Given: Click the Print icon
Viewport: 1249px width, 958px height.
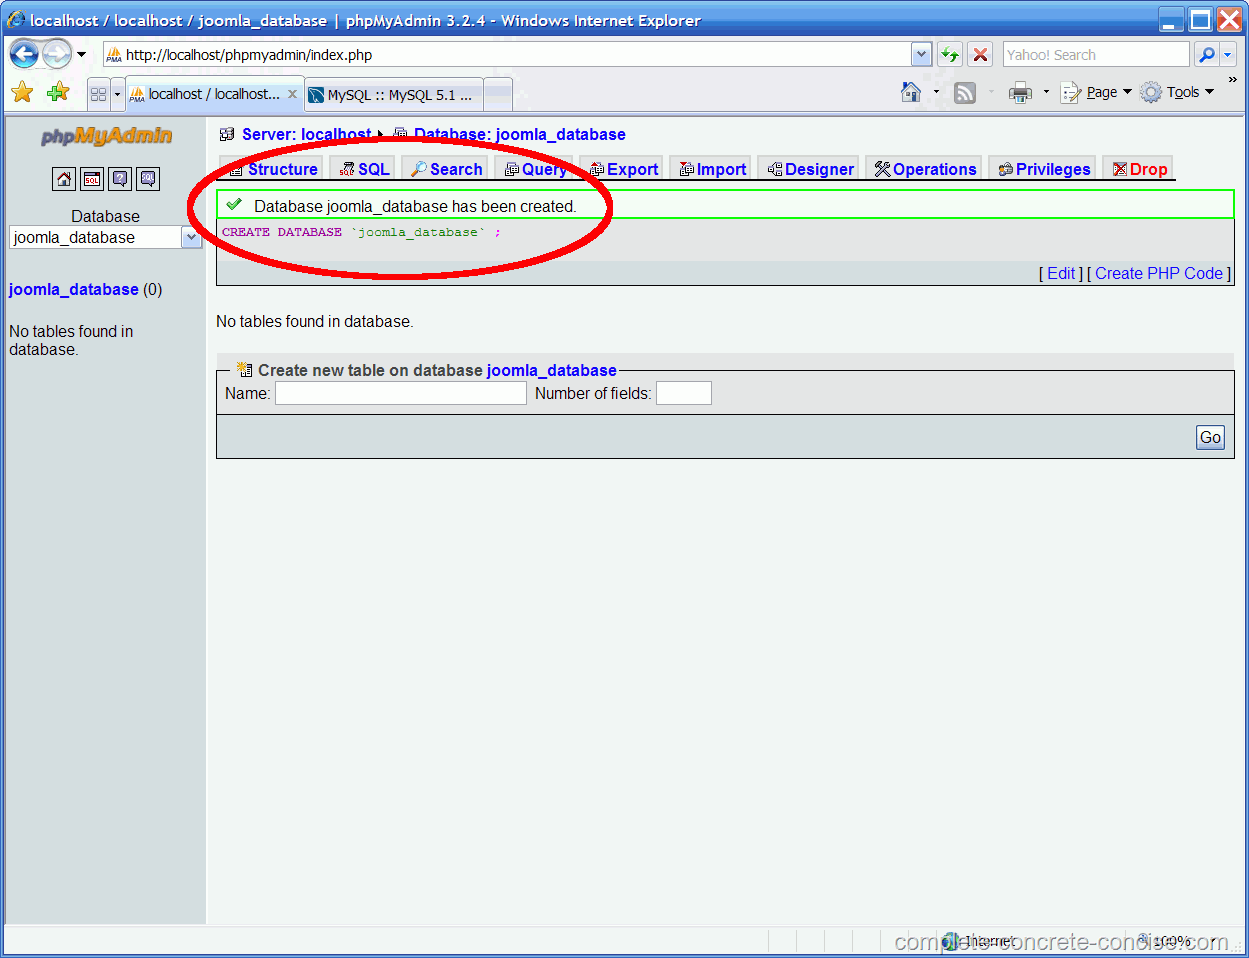Looking at the screenshot, I should pyautogui.click(x=1020, y=93).
